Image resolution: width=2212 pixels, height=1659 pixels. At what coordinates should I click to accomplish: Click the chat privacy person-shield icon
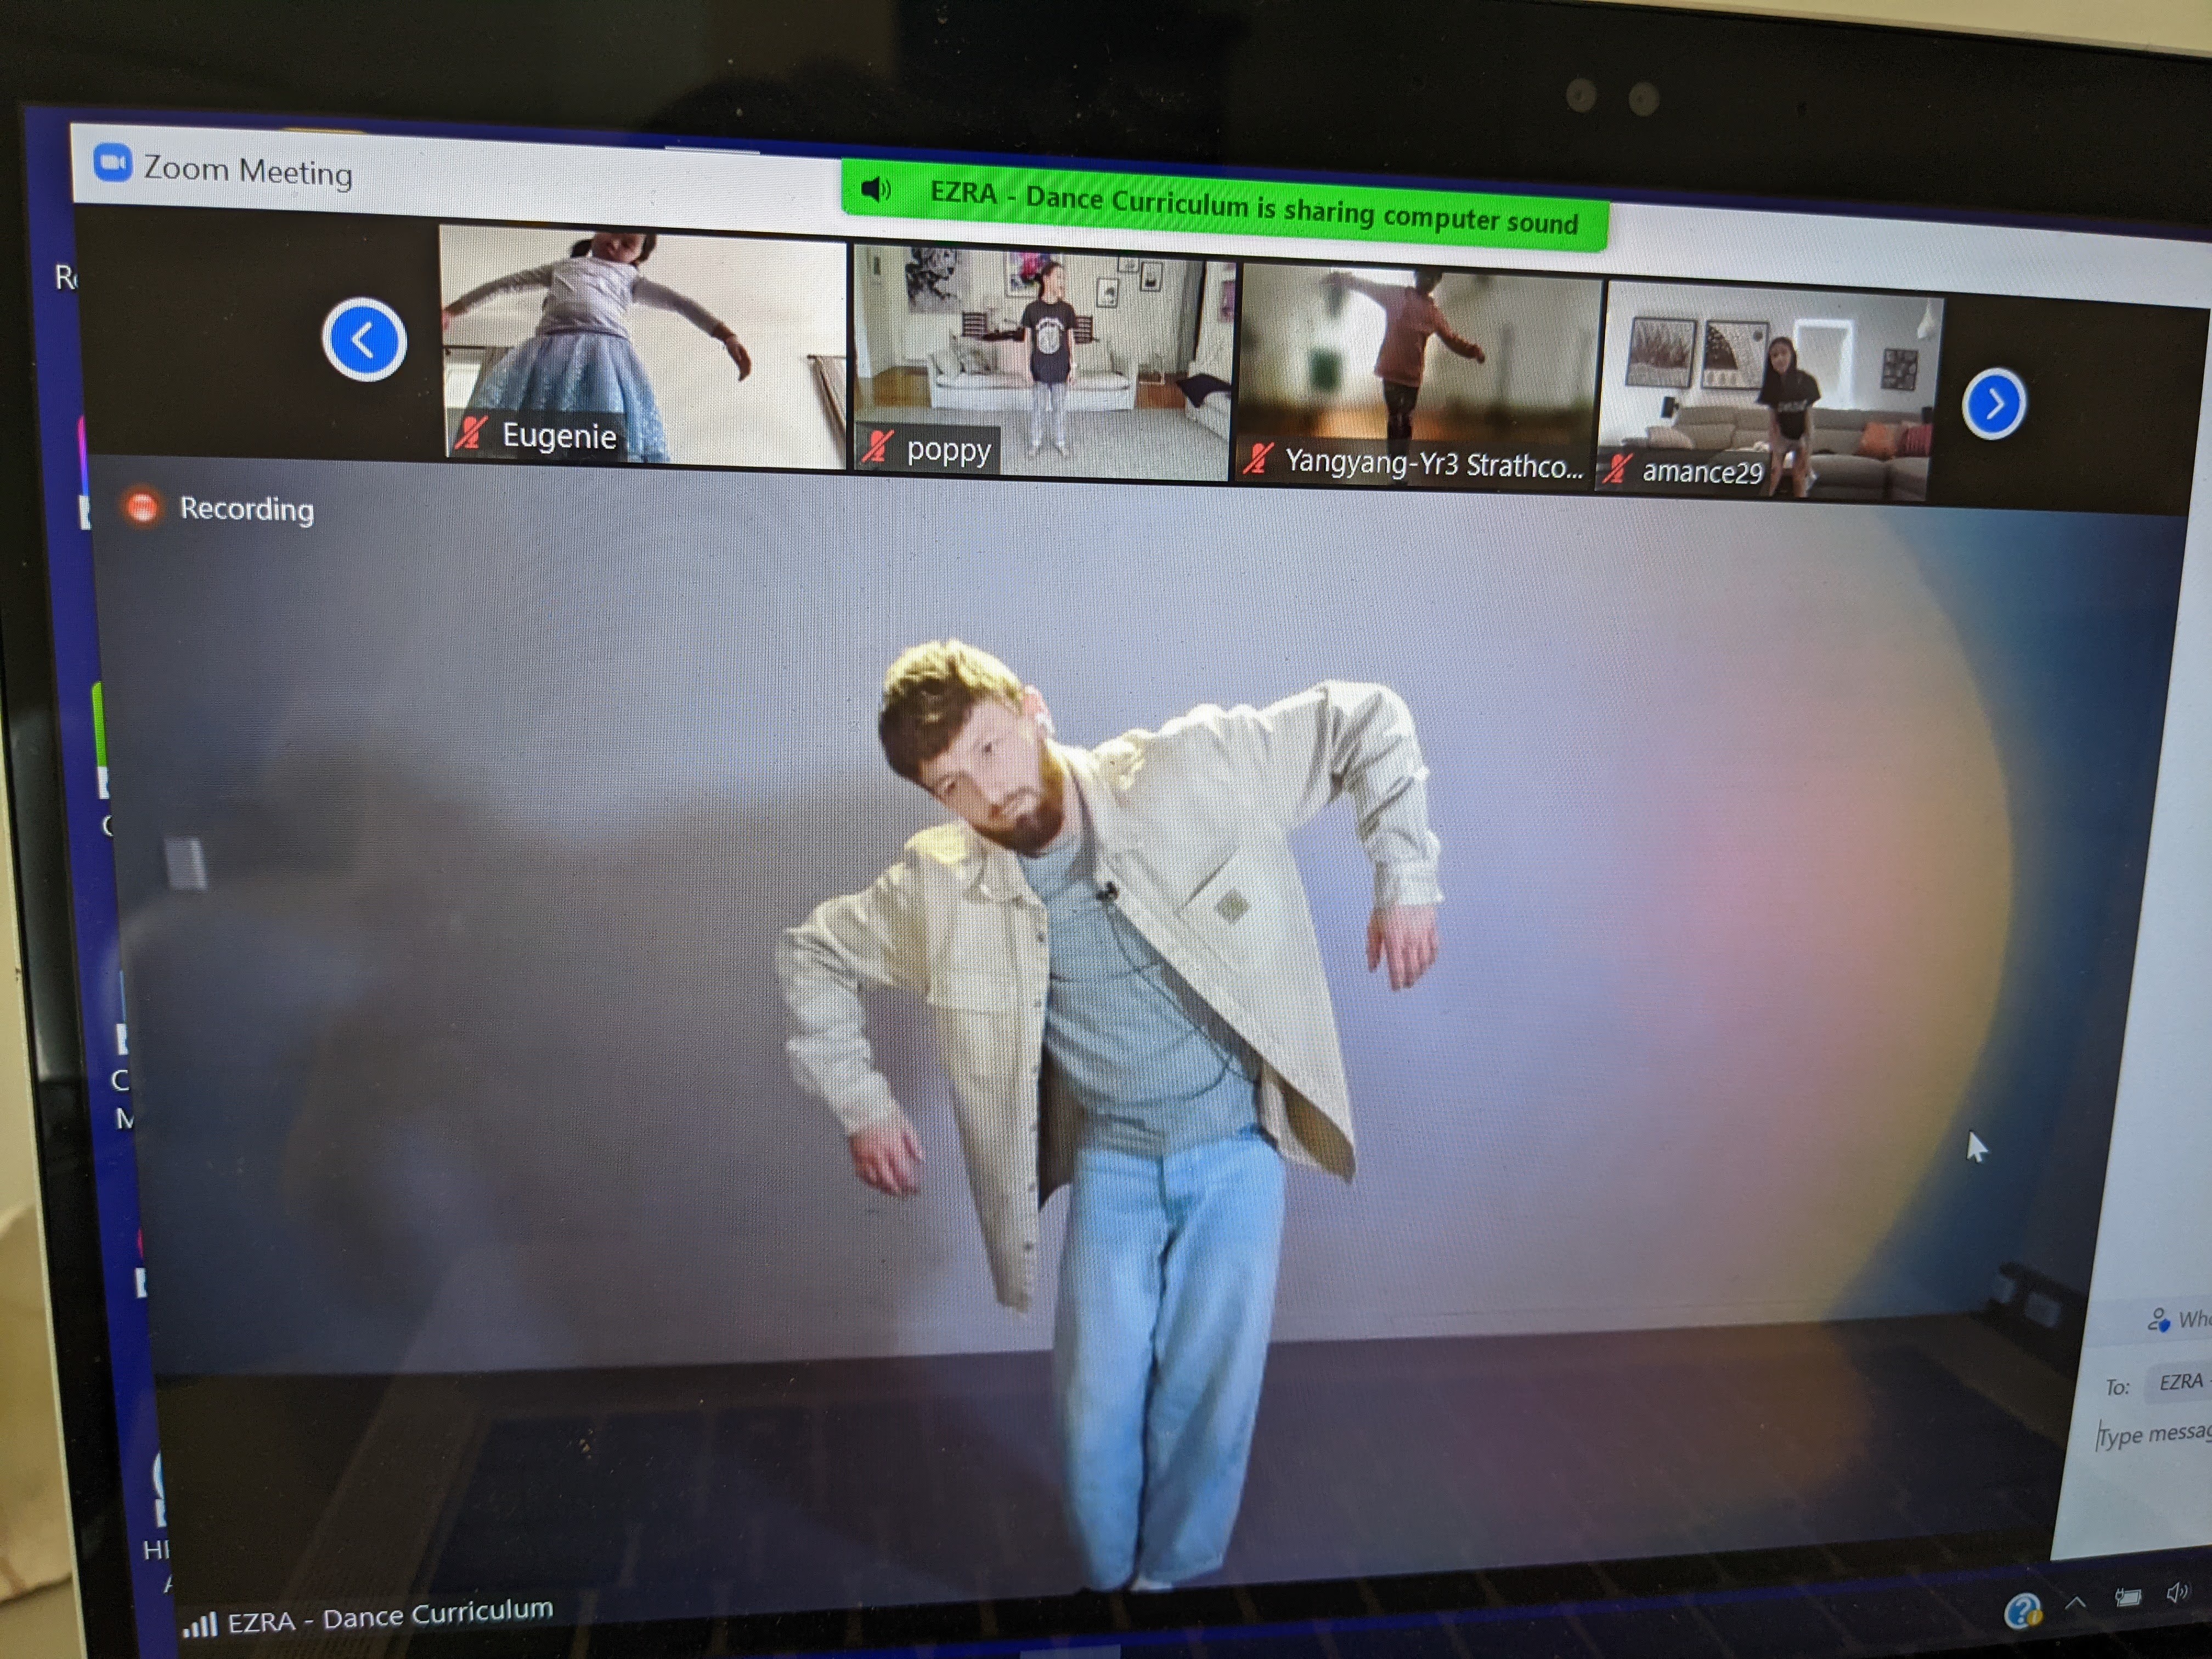pyautogui.click(x=2158, y=1320)
